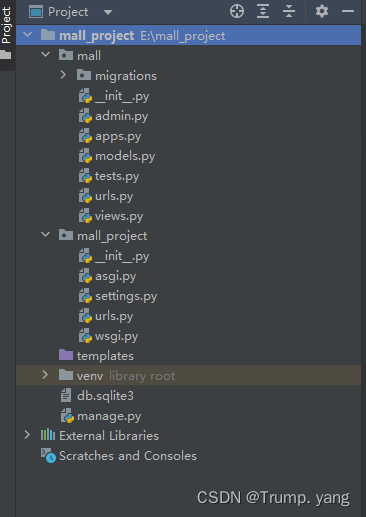
Task: Hide the Project panel with the minus icon
Action: [x=348, y=12]
